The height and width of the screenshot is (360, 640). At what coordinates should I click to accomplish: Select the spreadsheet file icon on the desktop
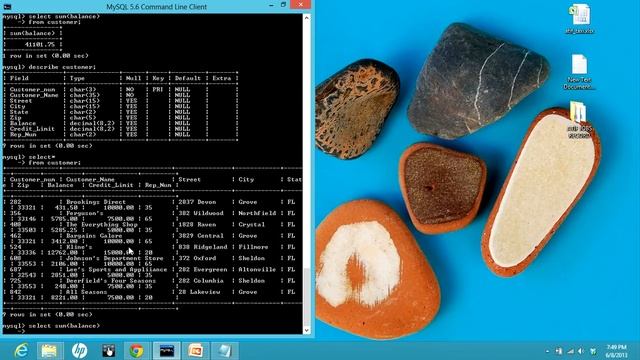(580, 19)
